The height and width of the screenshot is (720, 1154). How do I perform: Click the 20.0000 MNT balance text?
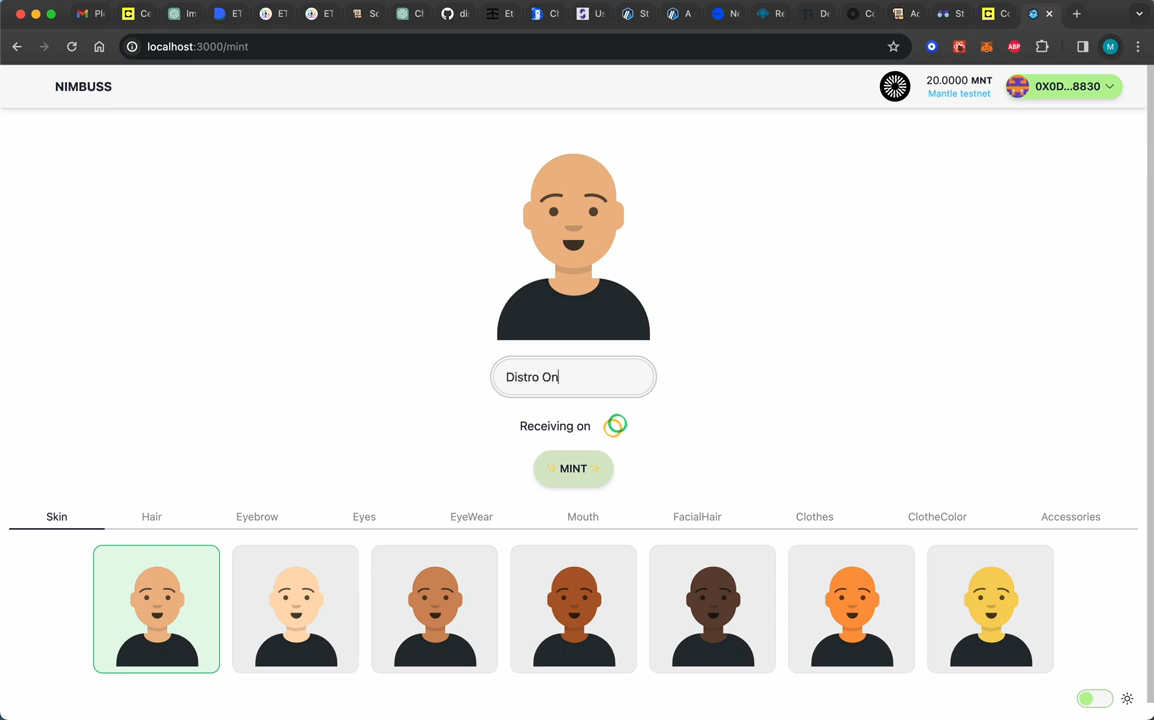coord(959,80)
